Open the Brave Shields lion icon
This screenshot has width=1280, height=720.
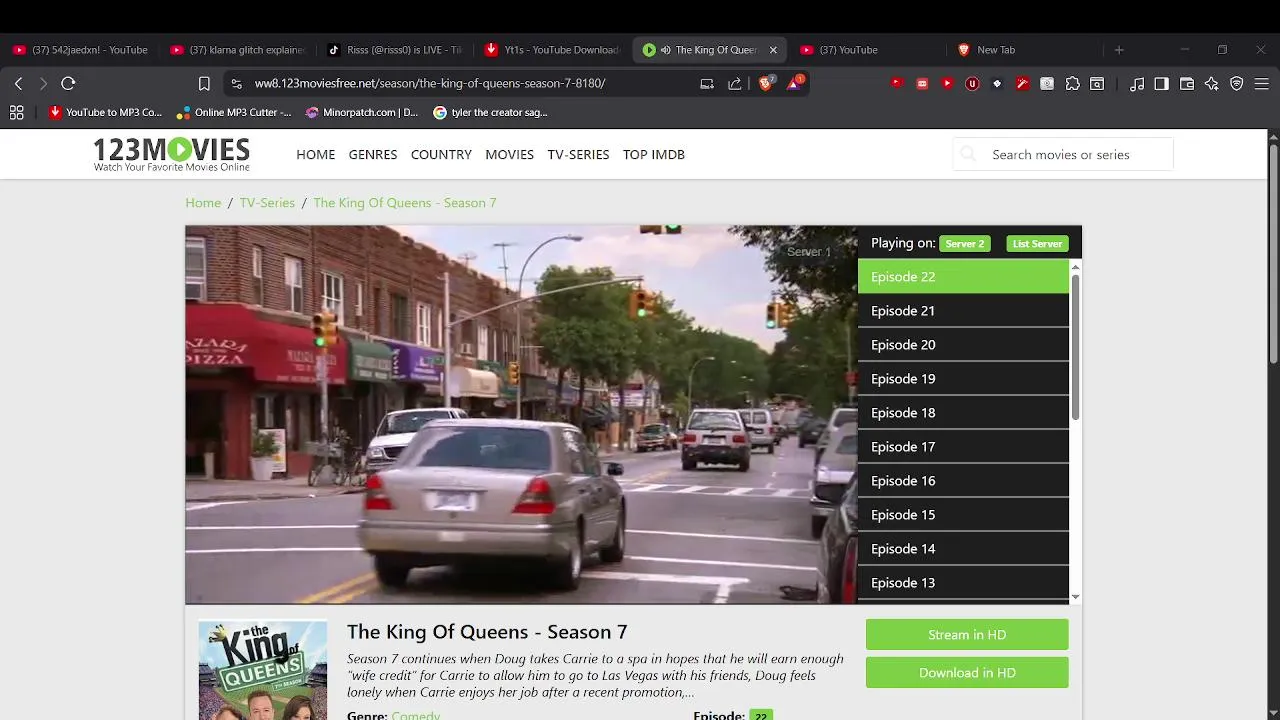click(766, 83)
